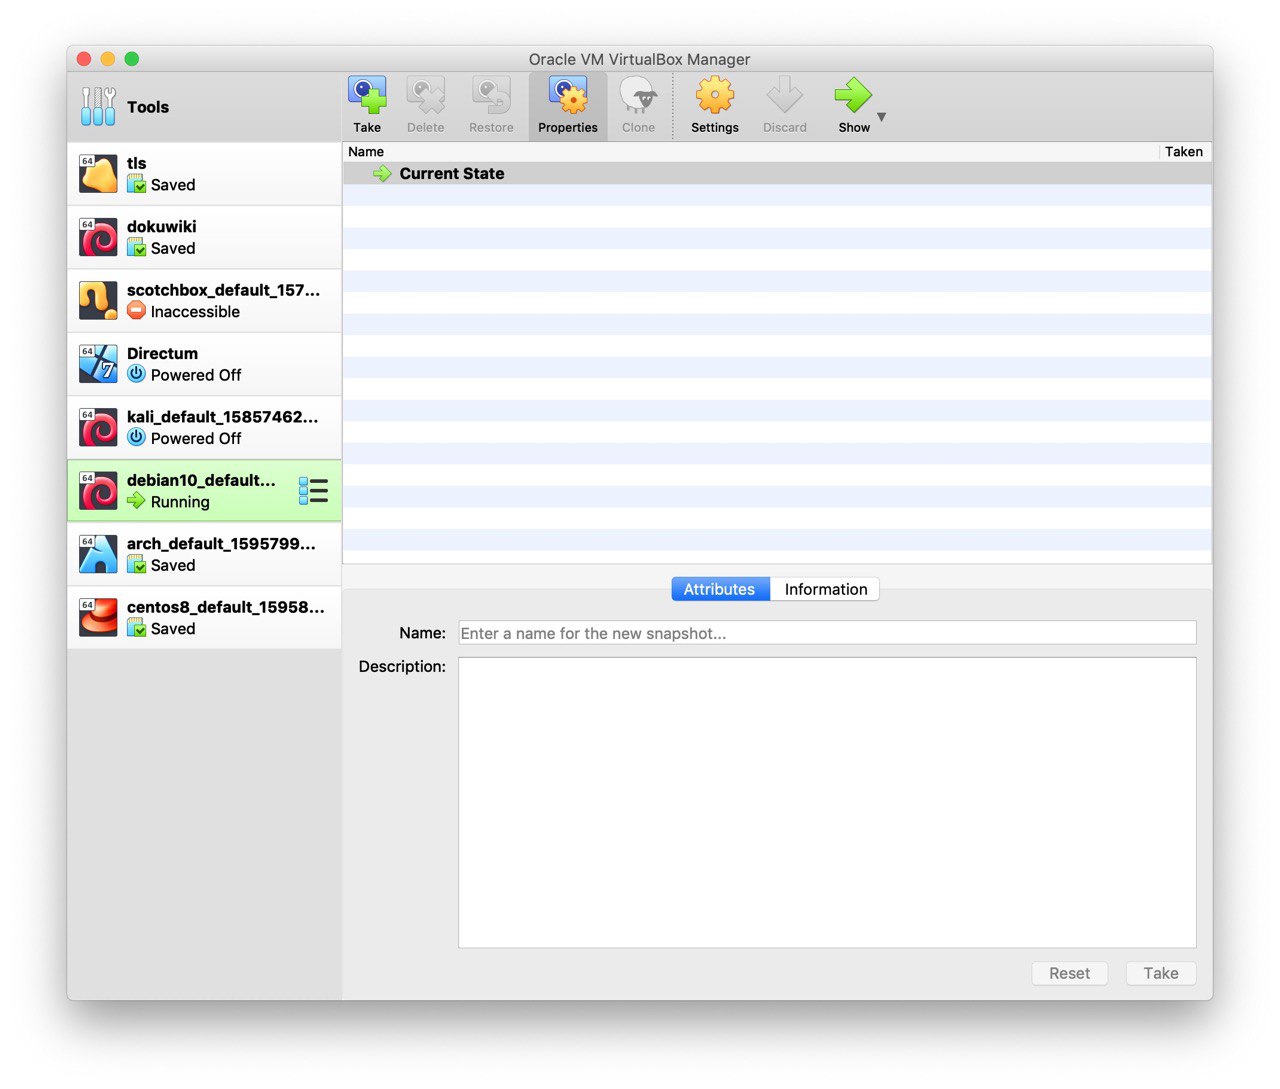Click the Inaccessible status text
1280x1089 pixels.
tap(195, 311)
